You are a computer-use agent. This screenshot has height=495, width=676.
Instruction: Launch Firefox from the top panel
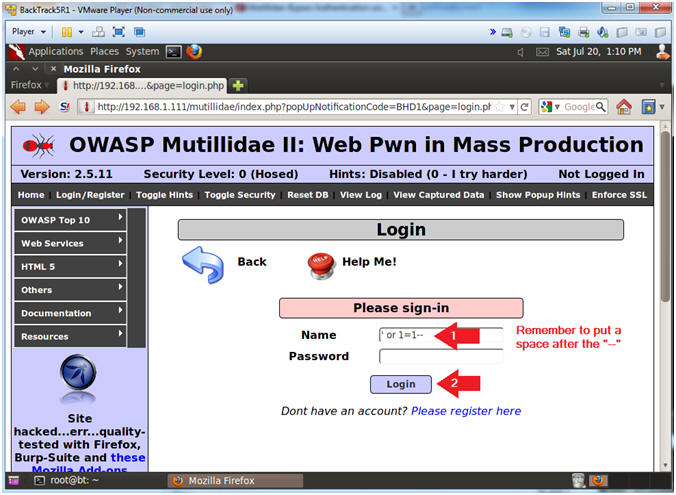coord(194,52)
